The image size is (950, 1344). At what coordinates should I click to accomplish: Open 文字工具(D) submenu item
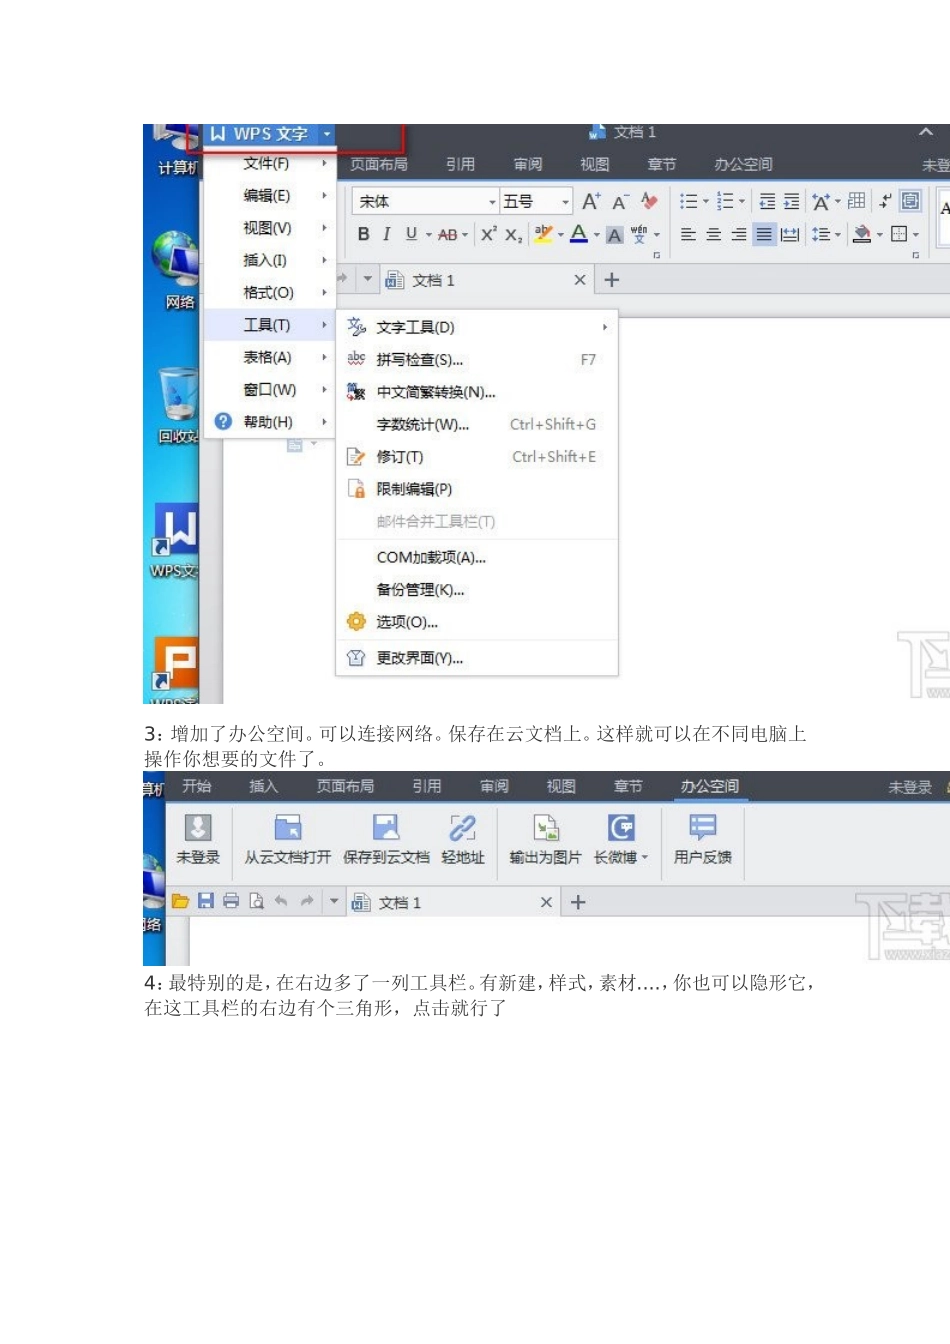476,327
